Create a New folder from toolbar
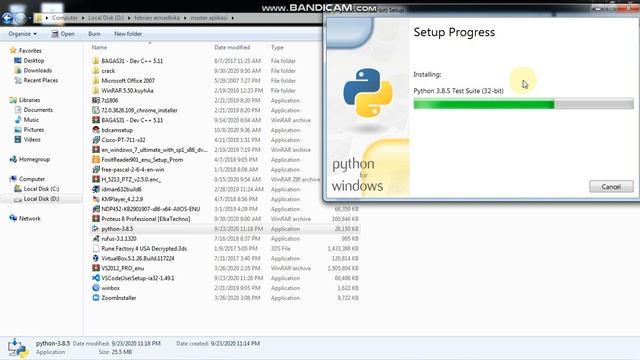Viewport: 640px width, 360px height. (128, 34)
